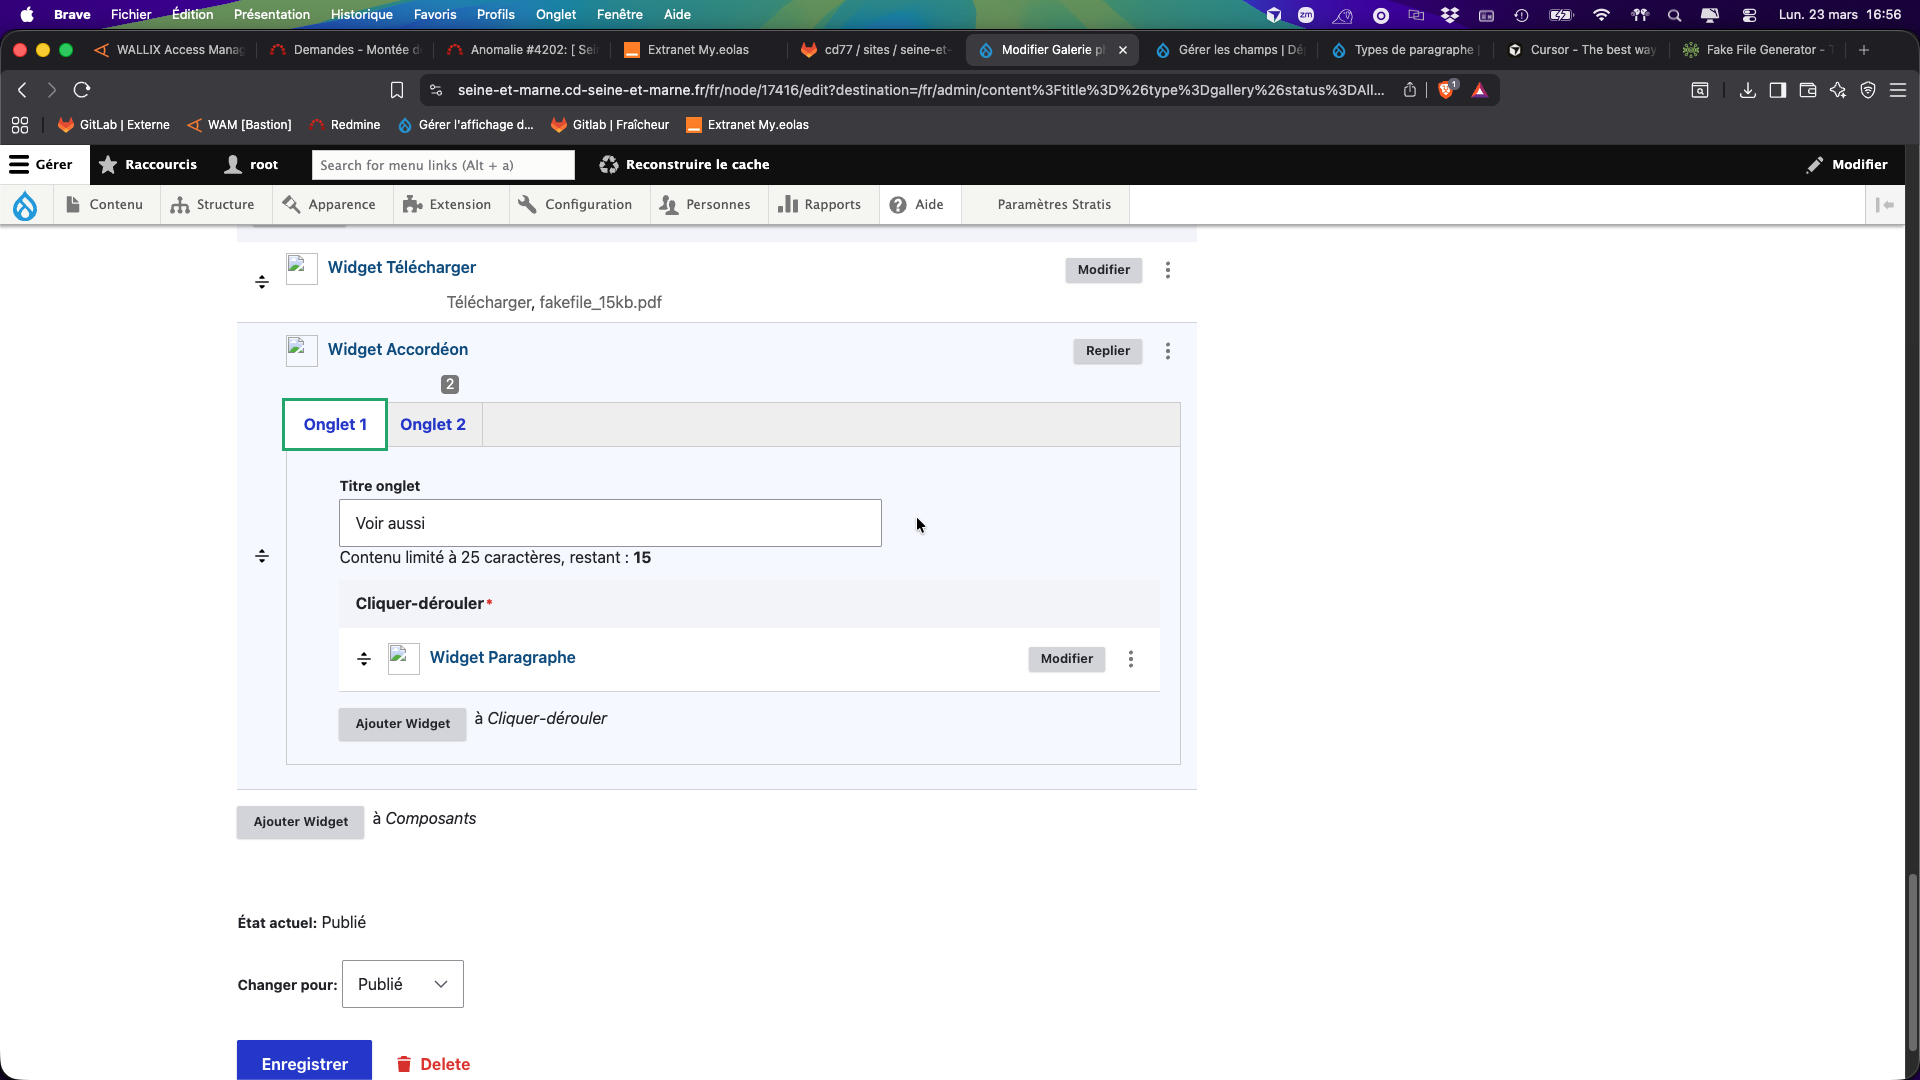Click drag handle beside Widget Paragraphe
The image size is (1920, 1080).
click(x=364, y=659)
